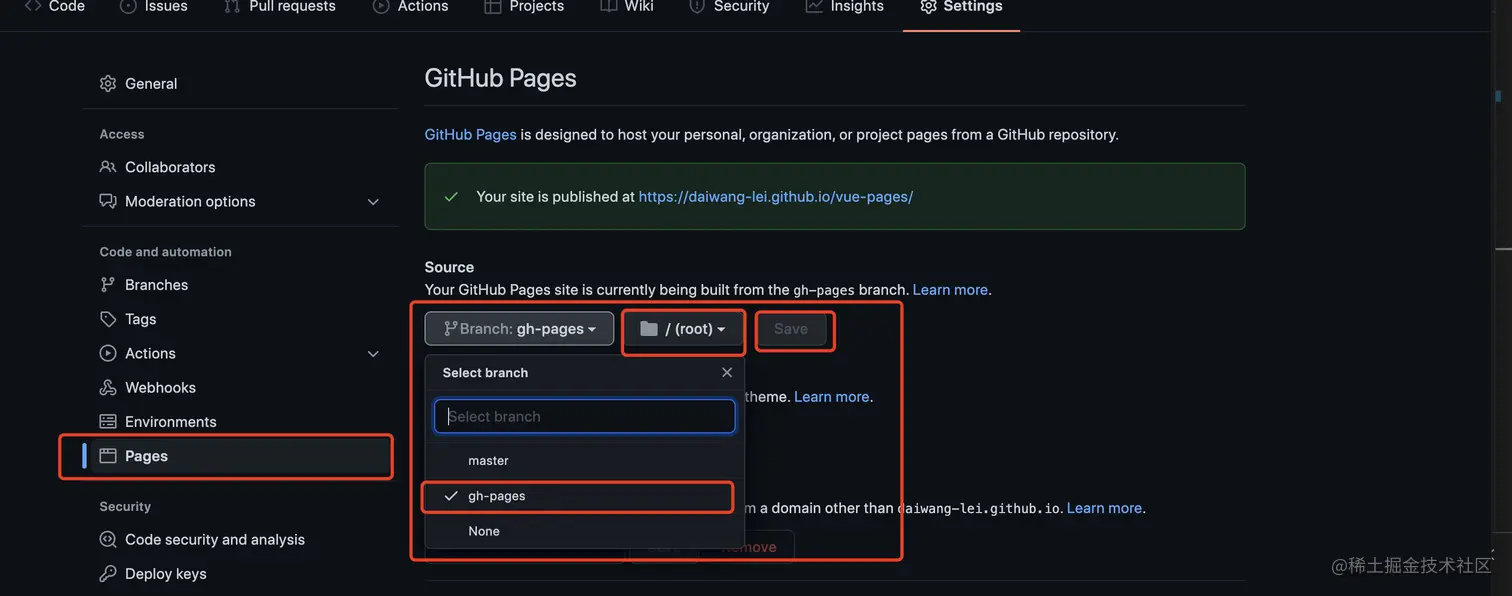Click the Projects table icon in navigation
This screenshot has height=596, width=1512.
point(492,6)
